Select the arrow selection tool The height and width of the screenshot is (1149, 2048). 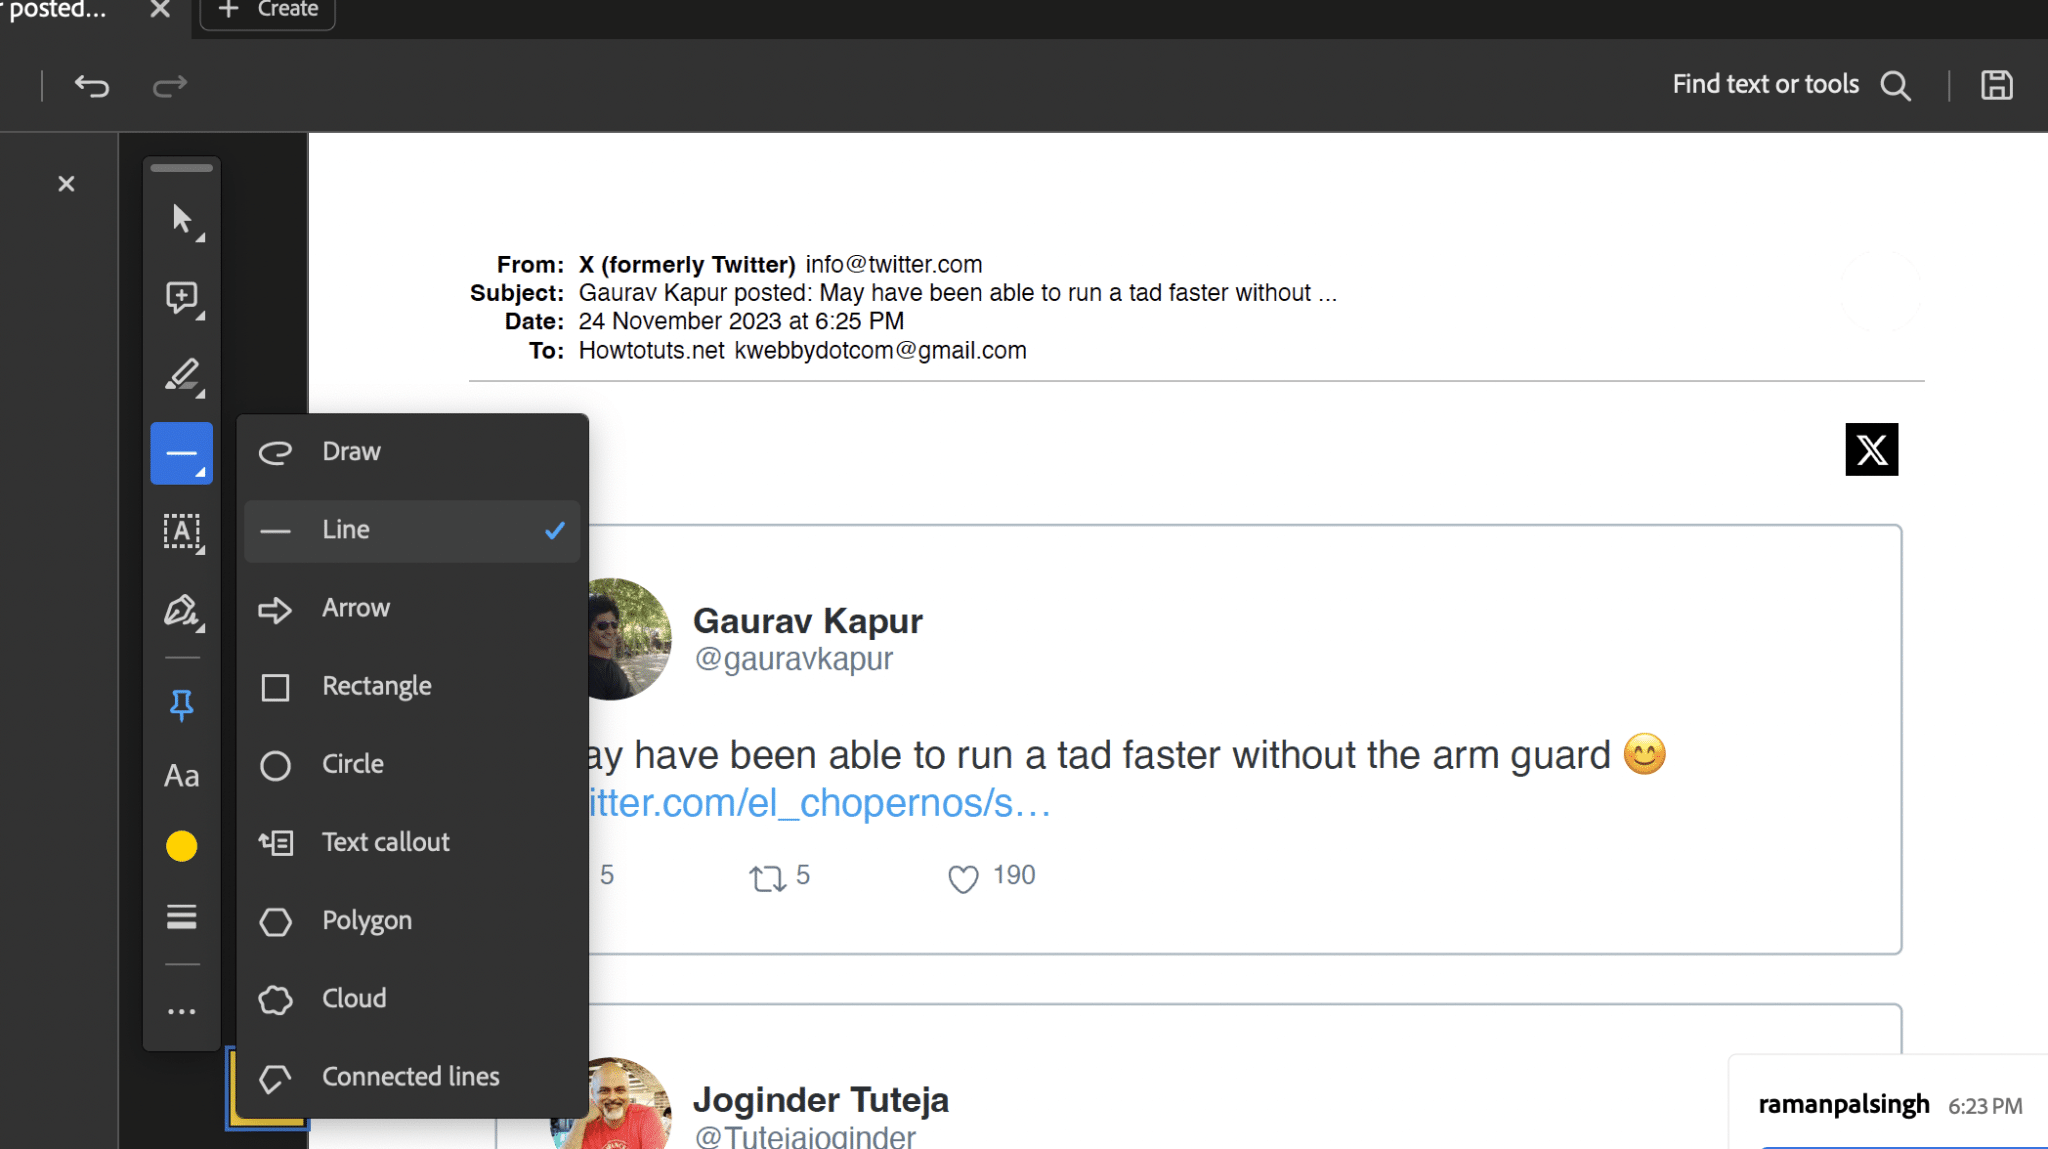point(182,219)
